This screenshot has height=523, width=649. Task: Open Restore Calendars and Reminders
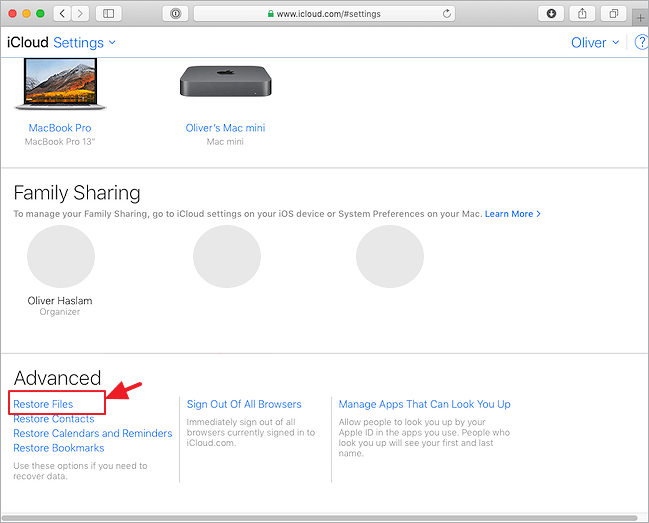pos(92,433)
